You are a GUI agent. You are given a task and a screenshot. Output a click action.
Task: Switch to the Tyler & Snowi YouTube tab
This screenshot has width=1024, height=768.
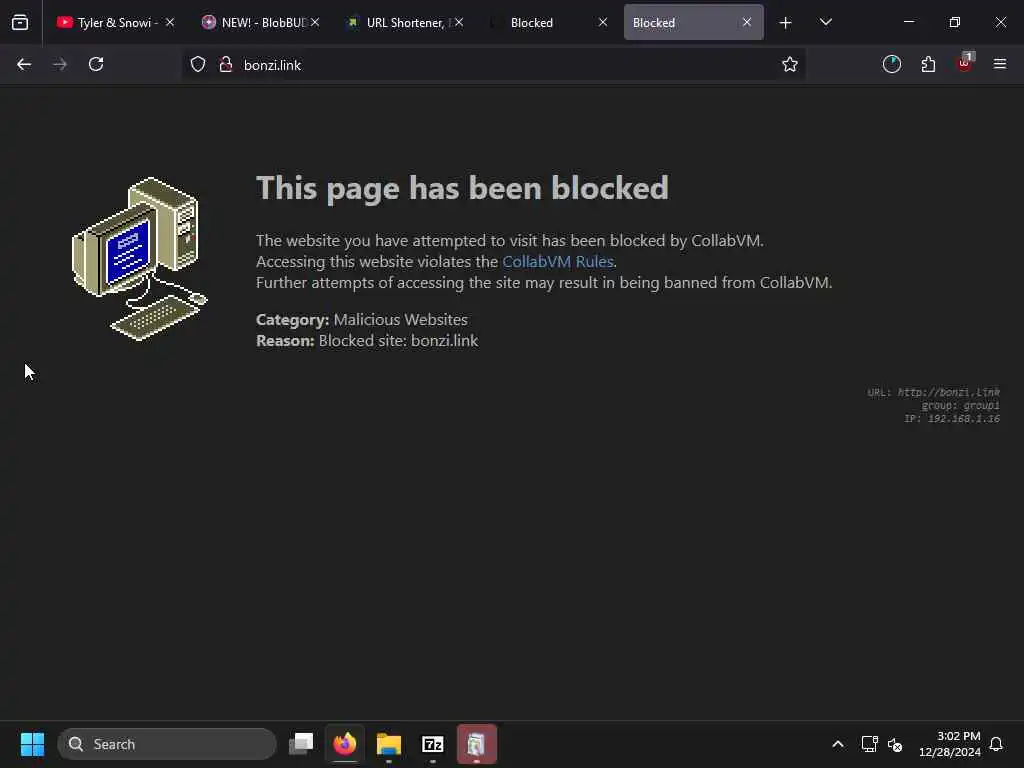pos(116,22)
